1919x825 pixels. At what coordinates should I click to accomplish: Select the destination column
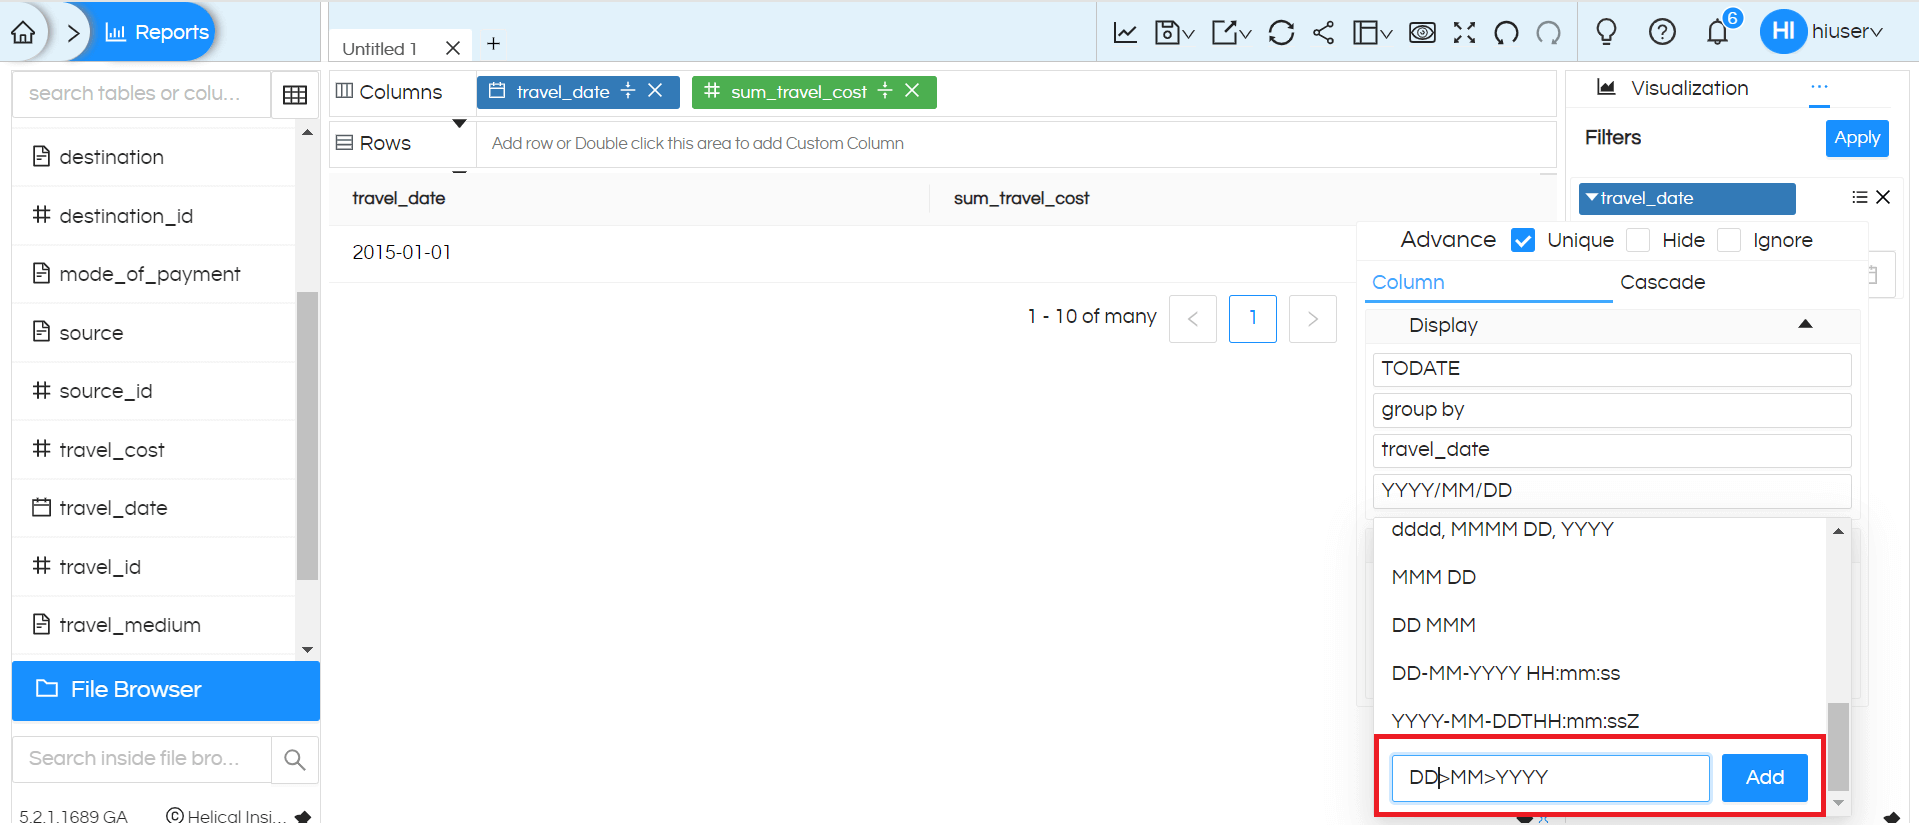[x=154, y=157]
